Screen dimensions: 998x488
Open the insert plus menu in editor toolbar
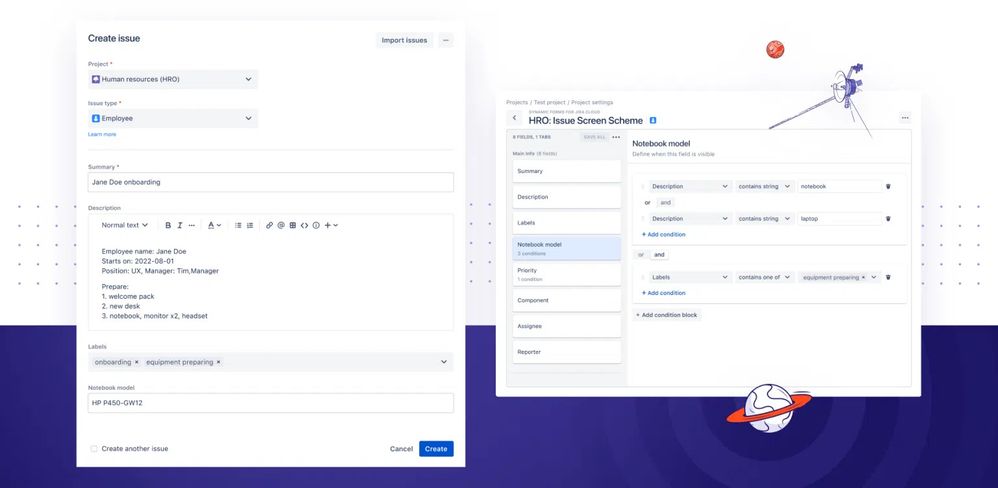pyautogui.click(x=331, y=225)
